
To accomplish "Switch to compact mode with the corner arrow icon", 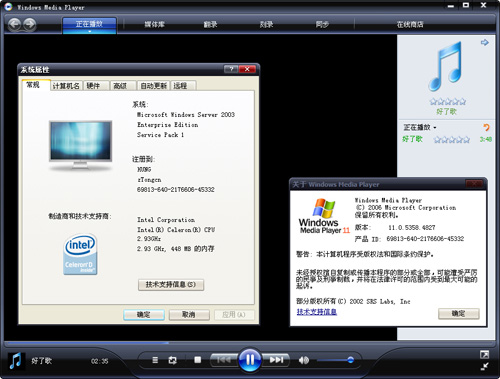I will [485, 366].
